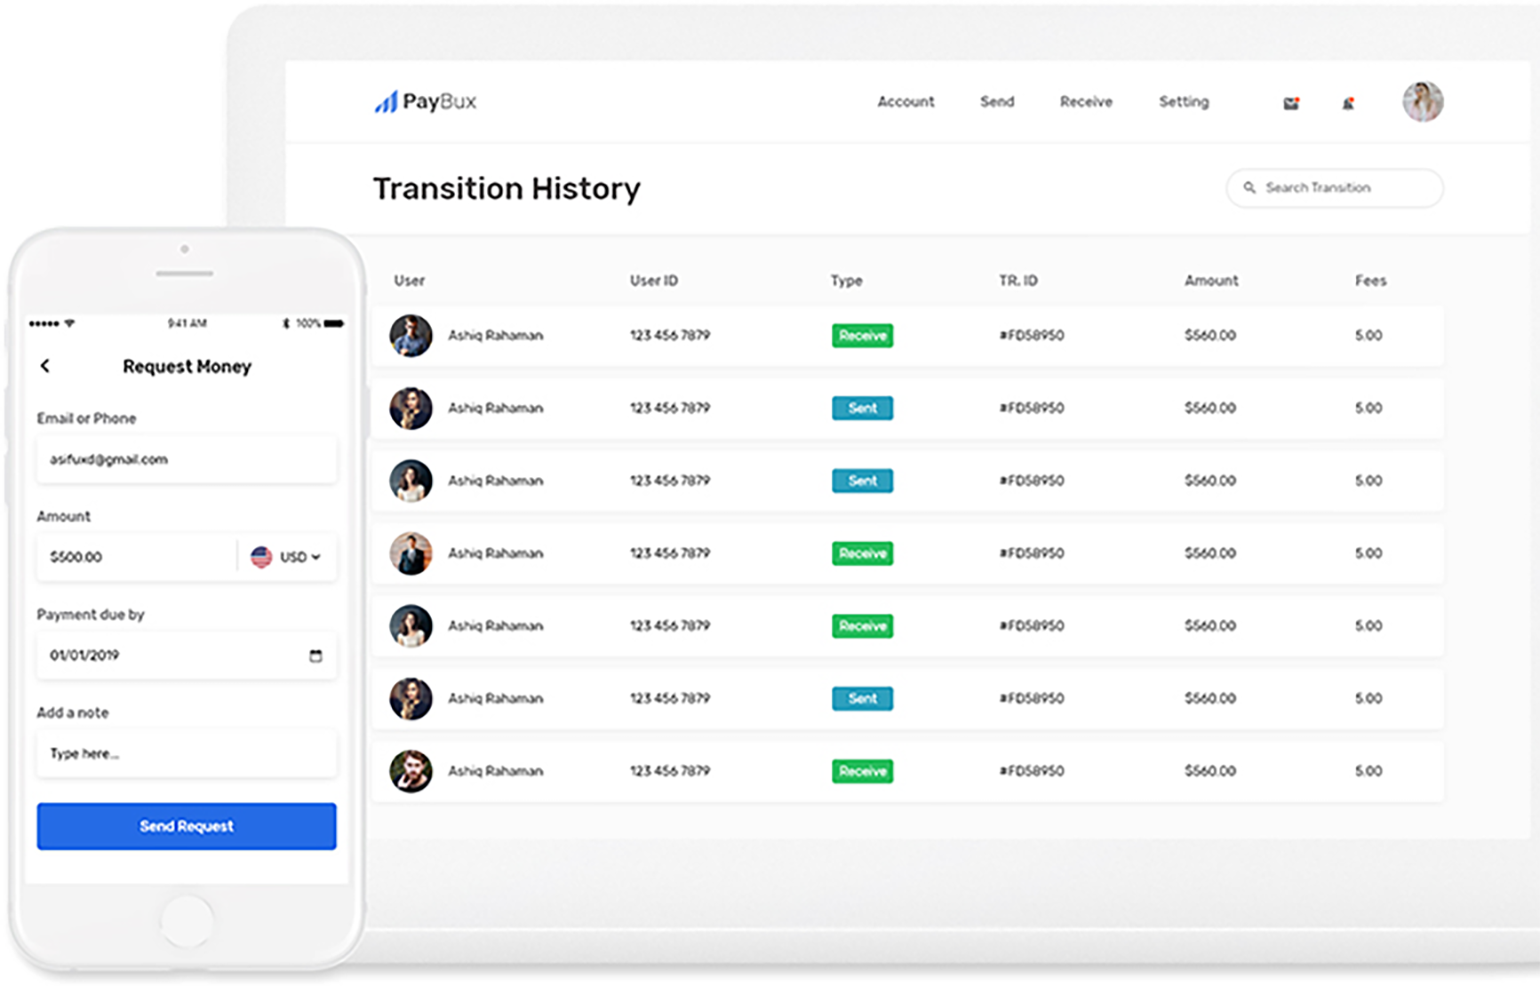Click the Receive badge in the last table row
The width and height of the screenshot is (1540, 986).
pyautogui.click(x=862, y=771)
